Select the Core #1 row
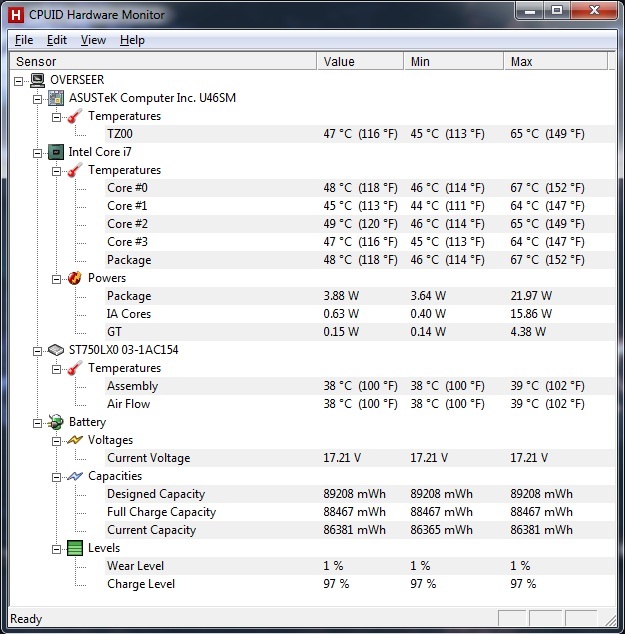The image size is (626, 634). coord(360,206)
